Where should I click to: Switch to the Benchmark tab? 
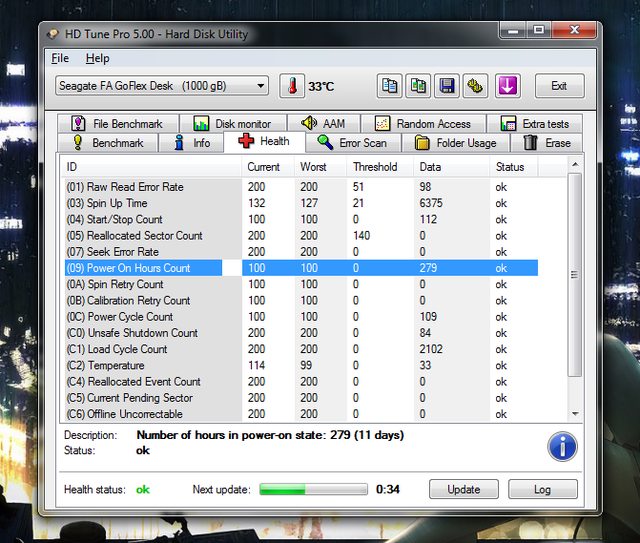coord(108,143)
